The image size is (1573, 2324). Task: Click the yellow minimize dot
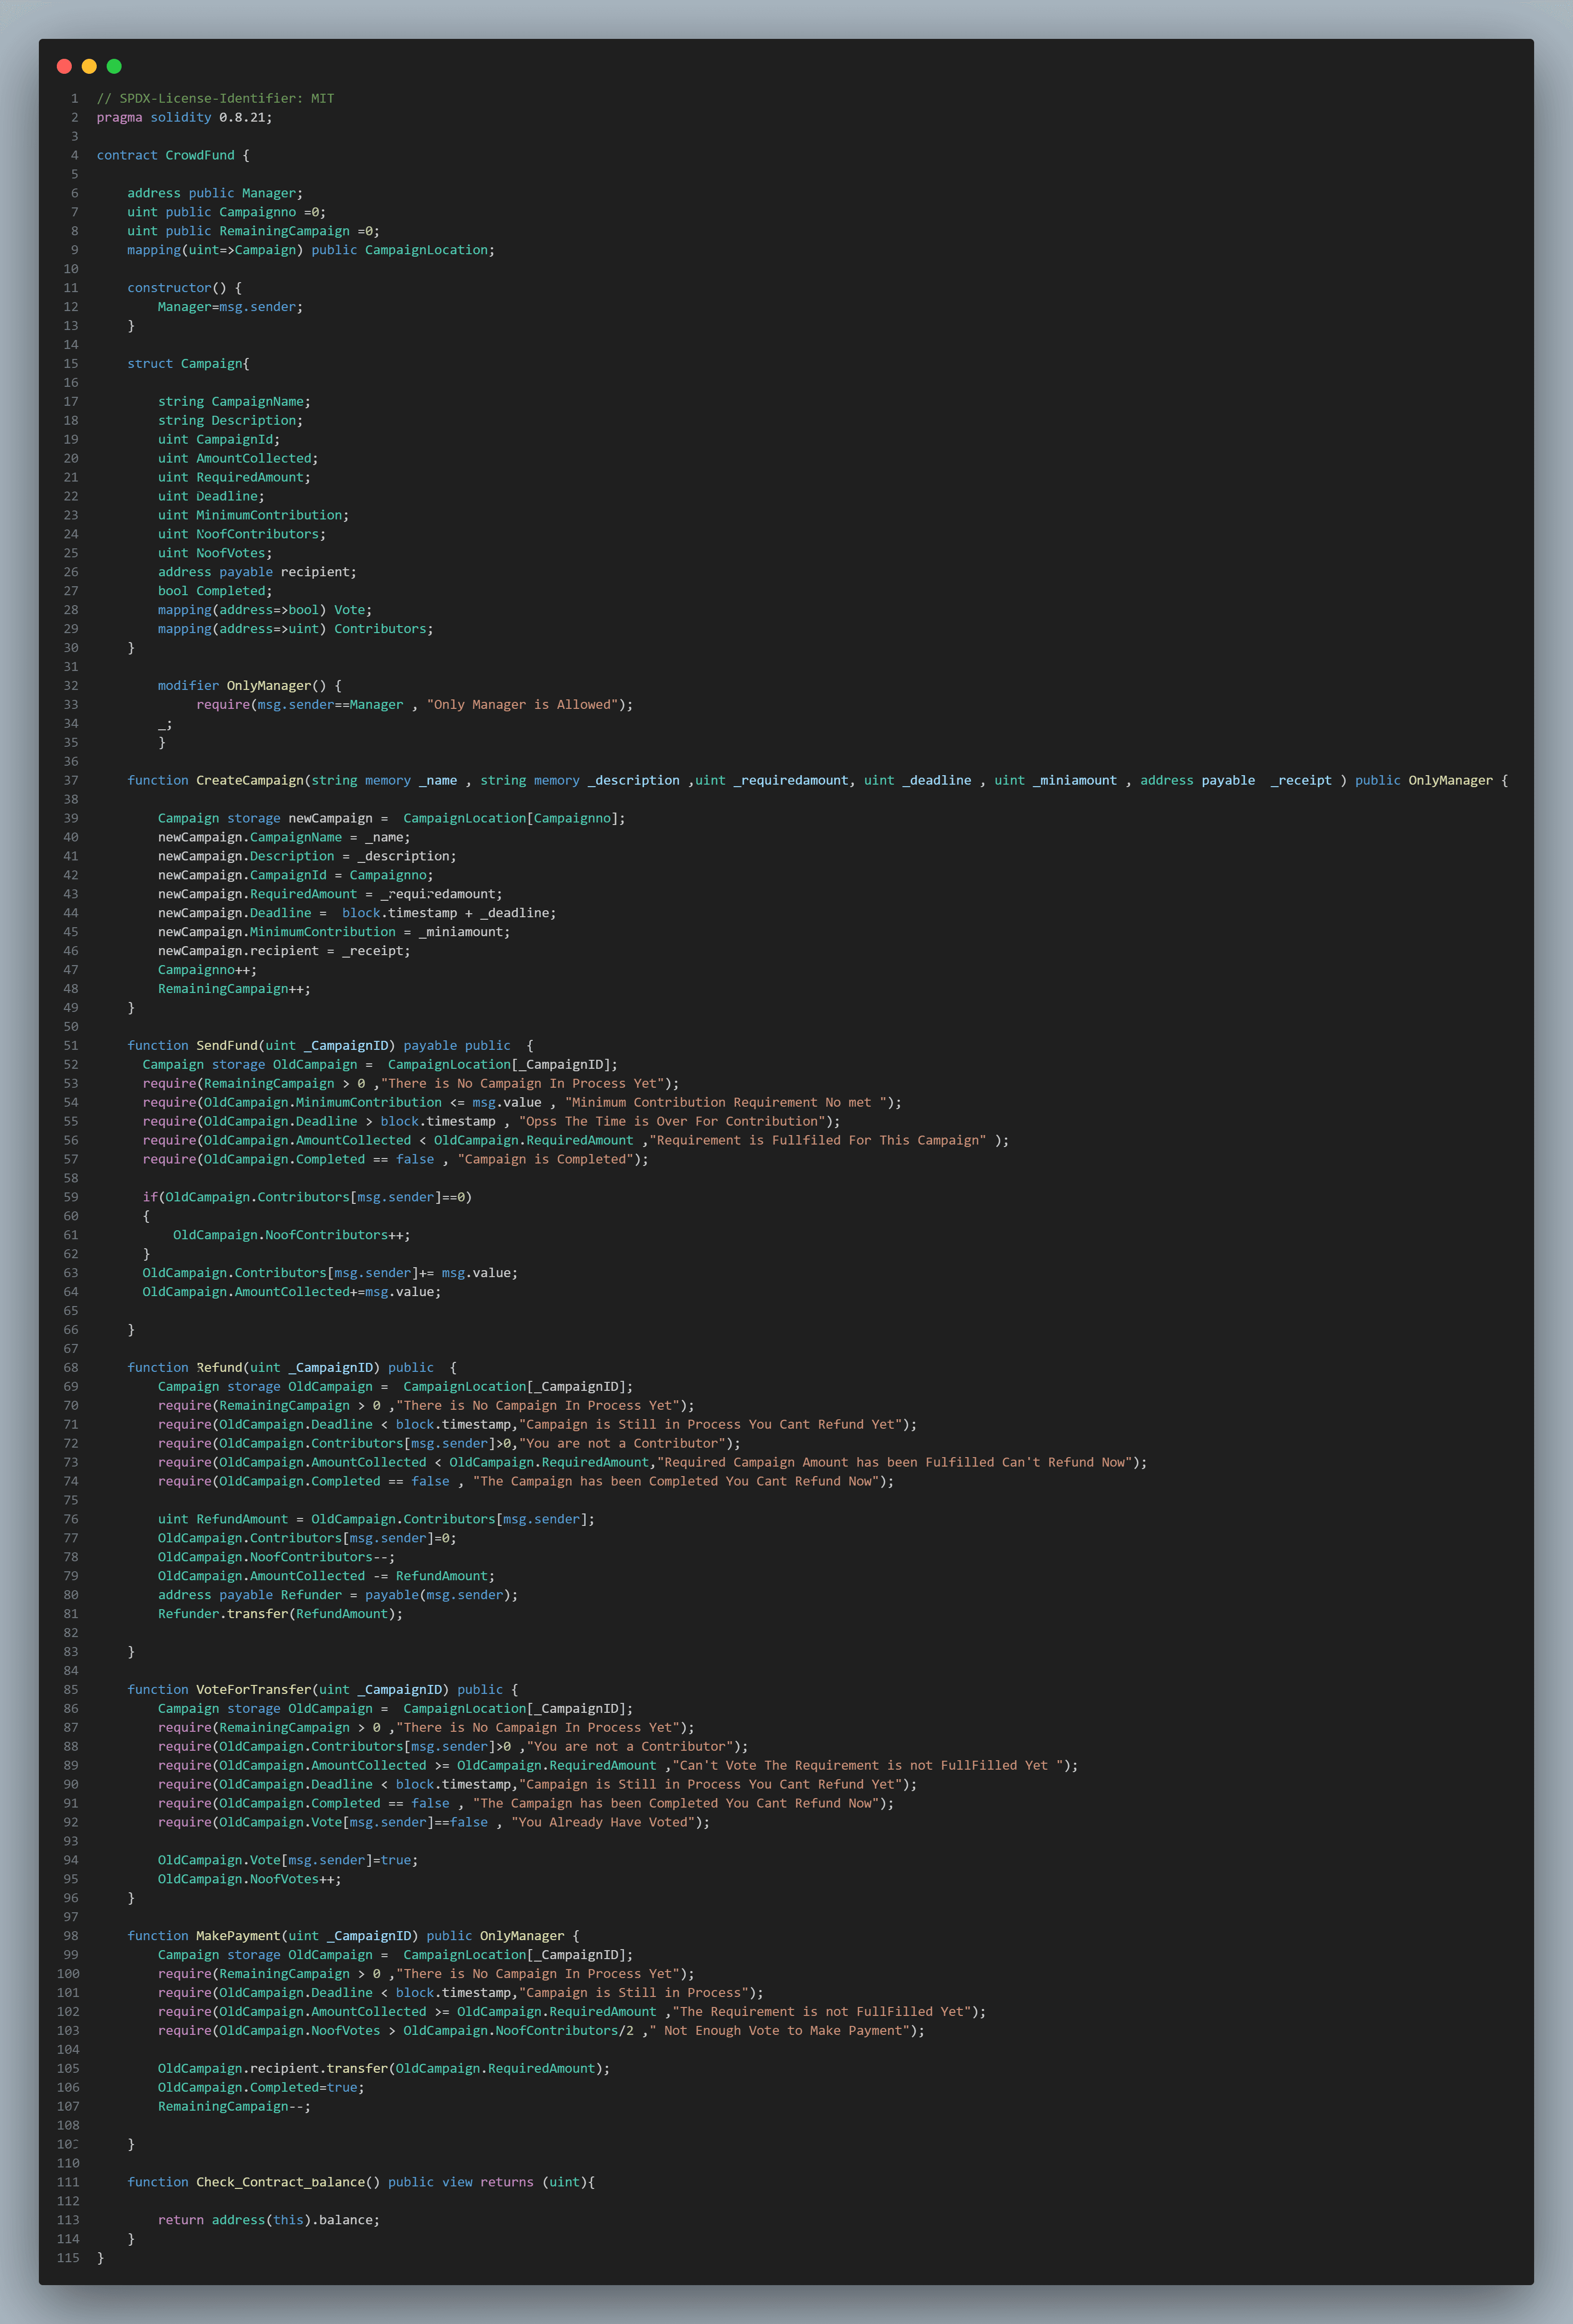point(89,66)
